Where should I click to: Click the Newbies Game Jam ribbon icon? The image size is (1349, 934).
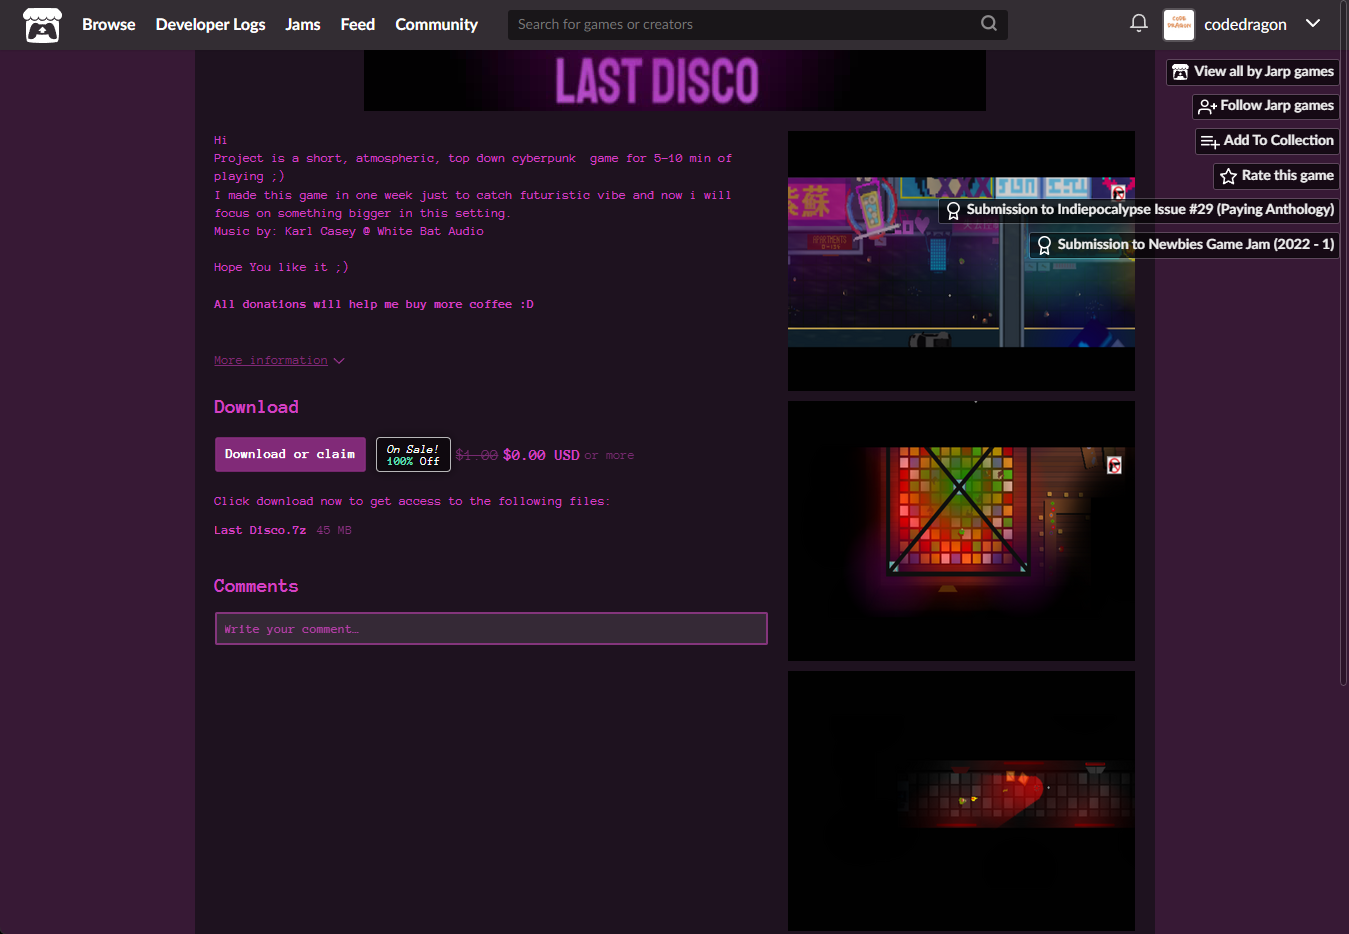click(x=1044, y=246)
